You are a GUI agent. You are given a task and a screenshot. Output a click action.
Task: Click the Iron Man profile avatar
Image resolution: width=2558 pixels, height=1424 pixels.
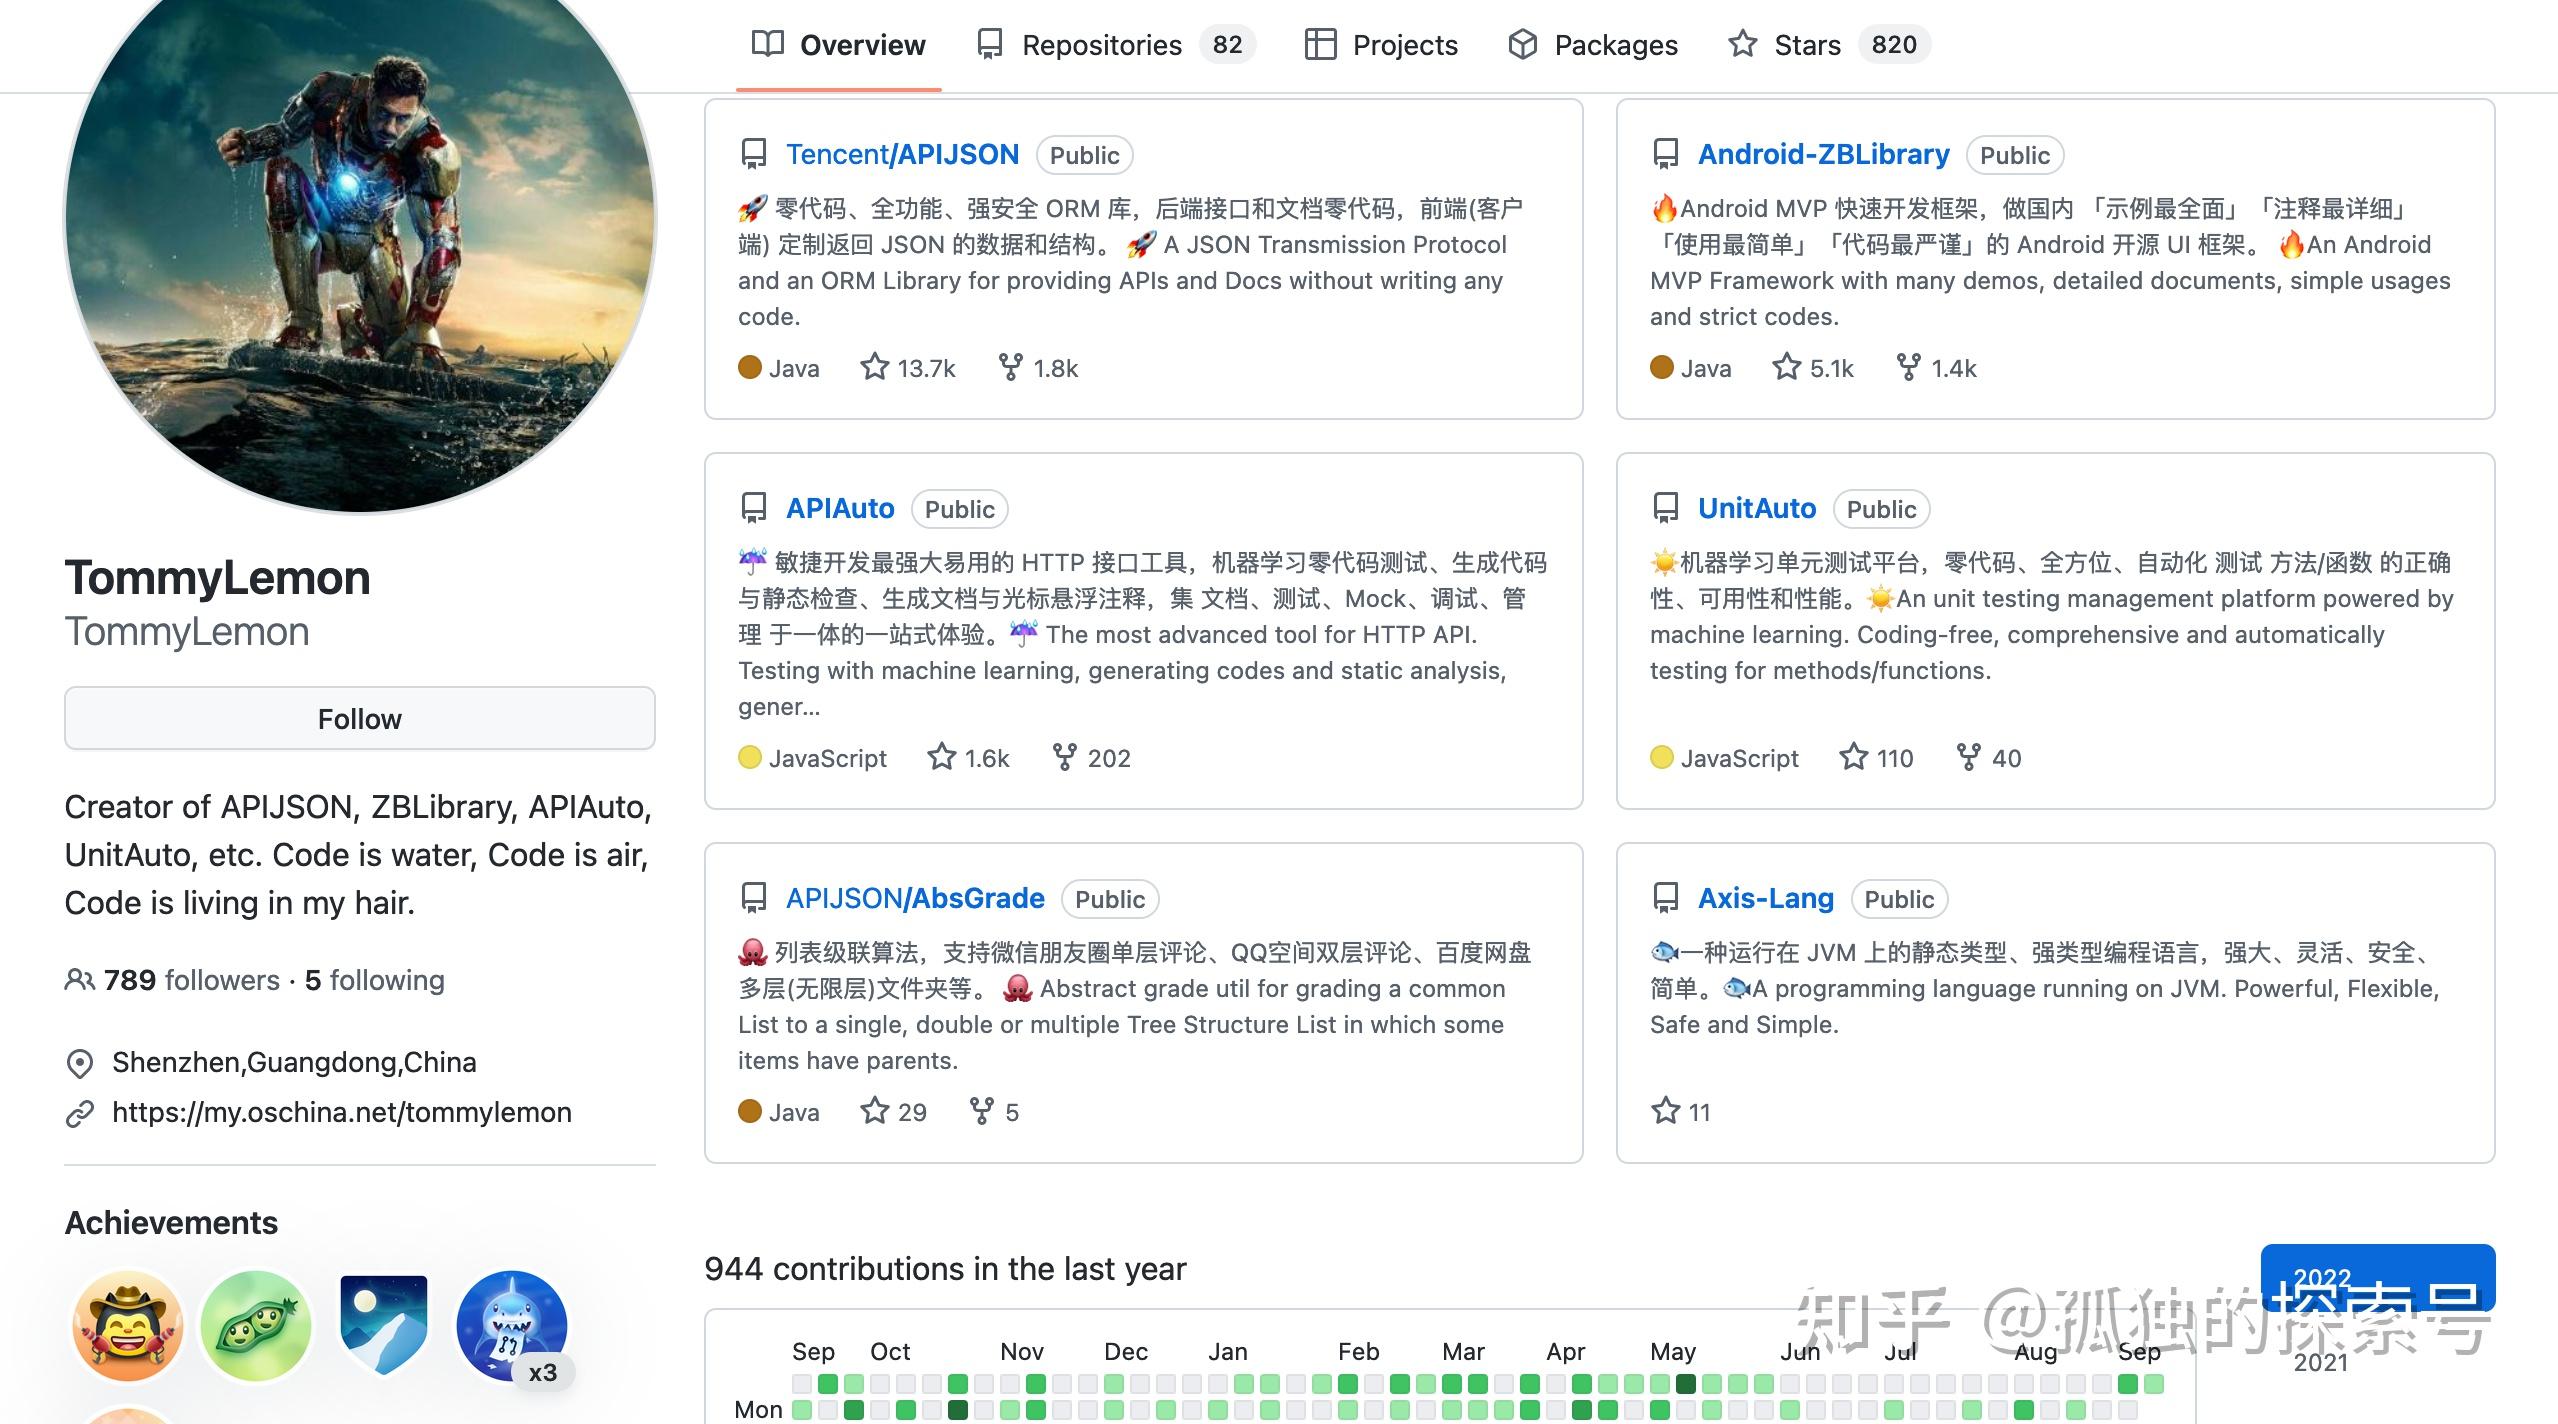point(360,220)
